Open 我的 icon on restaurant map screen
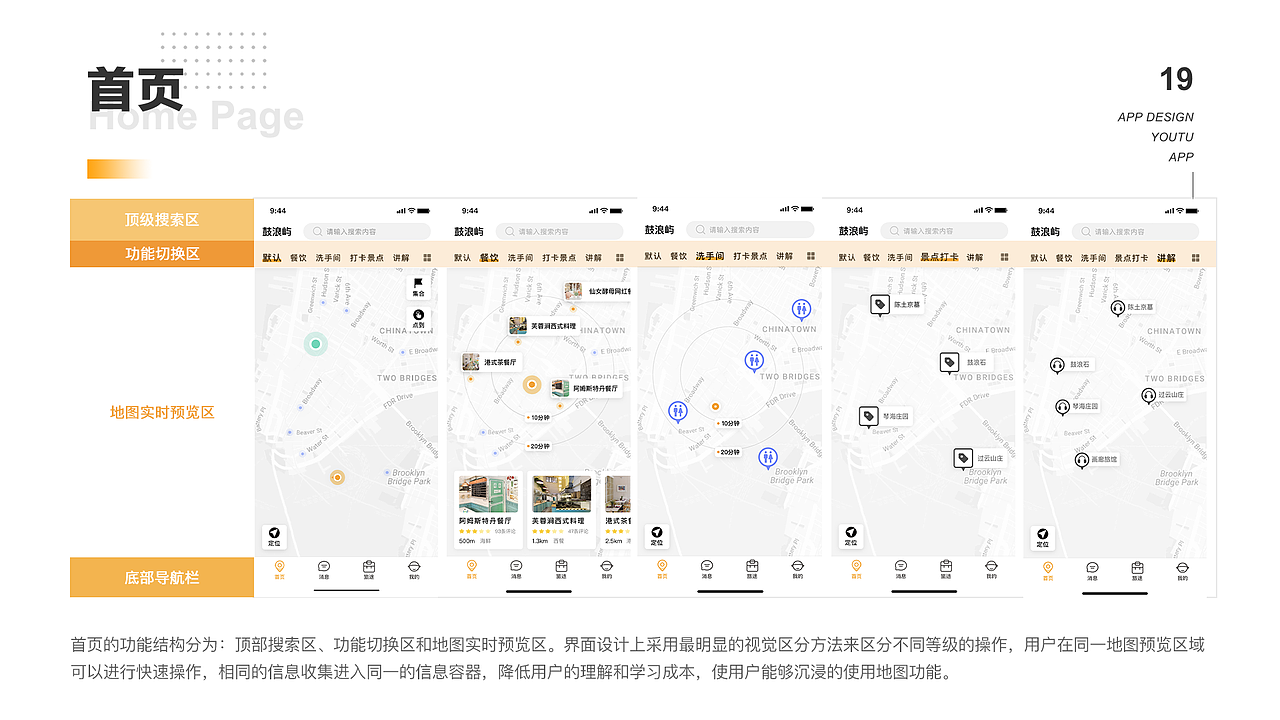This screenshot has width=1280, height=720. pos(606,570)
